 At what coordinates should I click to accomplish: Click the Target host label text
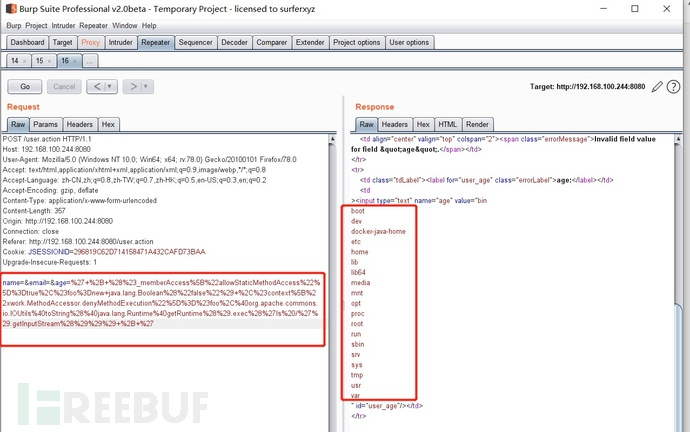(x=587, y=87)
